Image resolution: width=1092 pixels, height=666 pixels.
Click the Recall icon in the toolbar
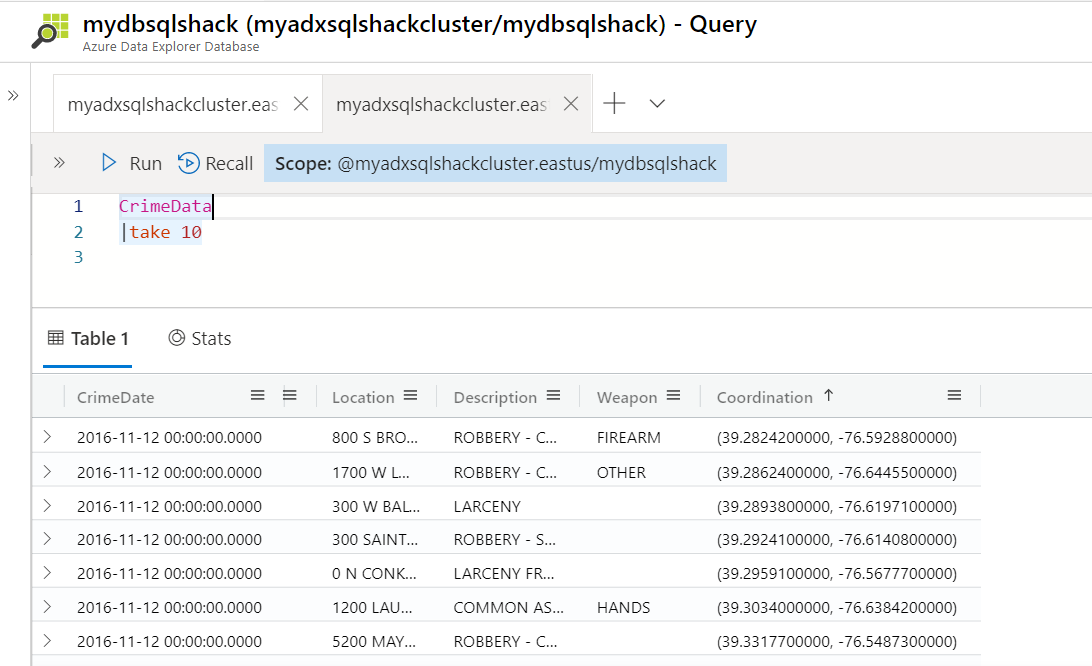188,163
